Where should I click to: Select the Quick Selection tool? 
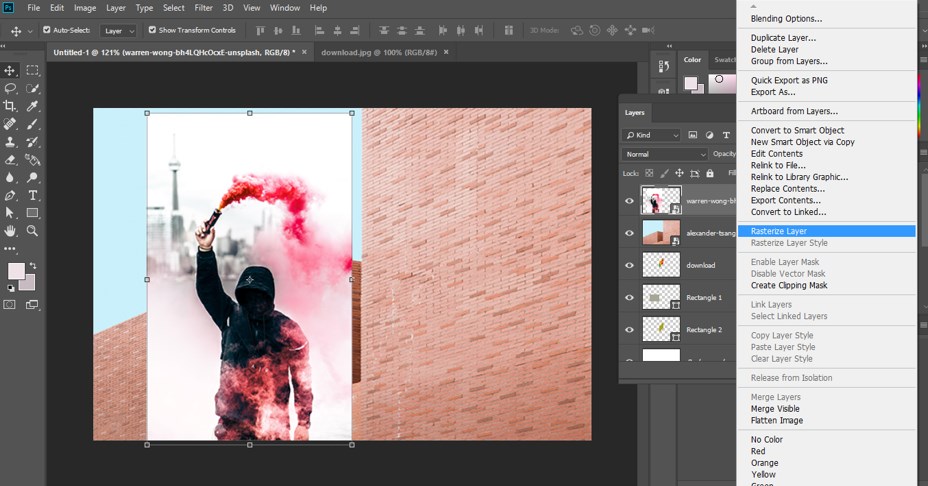click(x=33, y=88)
